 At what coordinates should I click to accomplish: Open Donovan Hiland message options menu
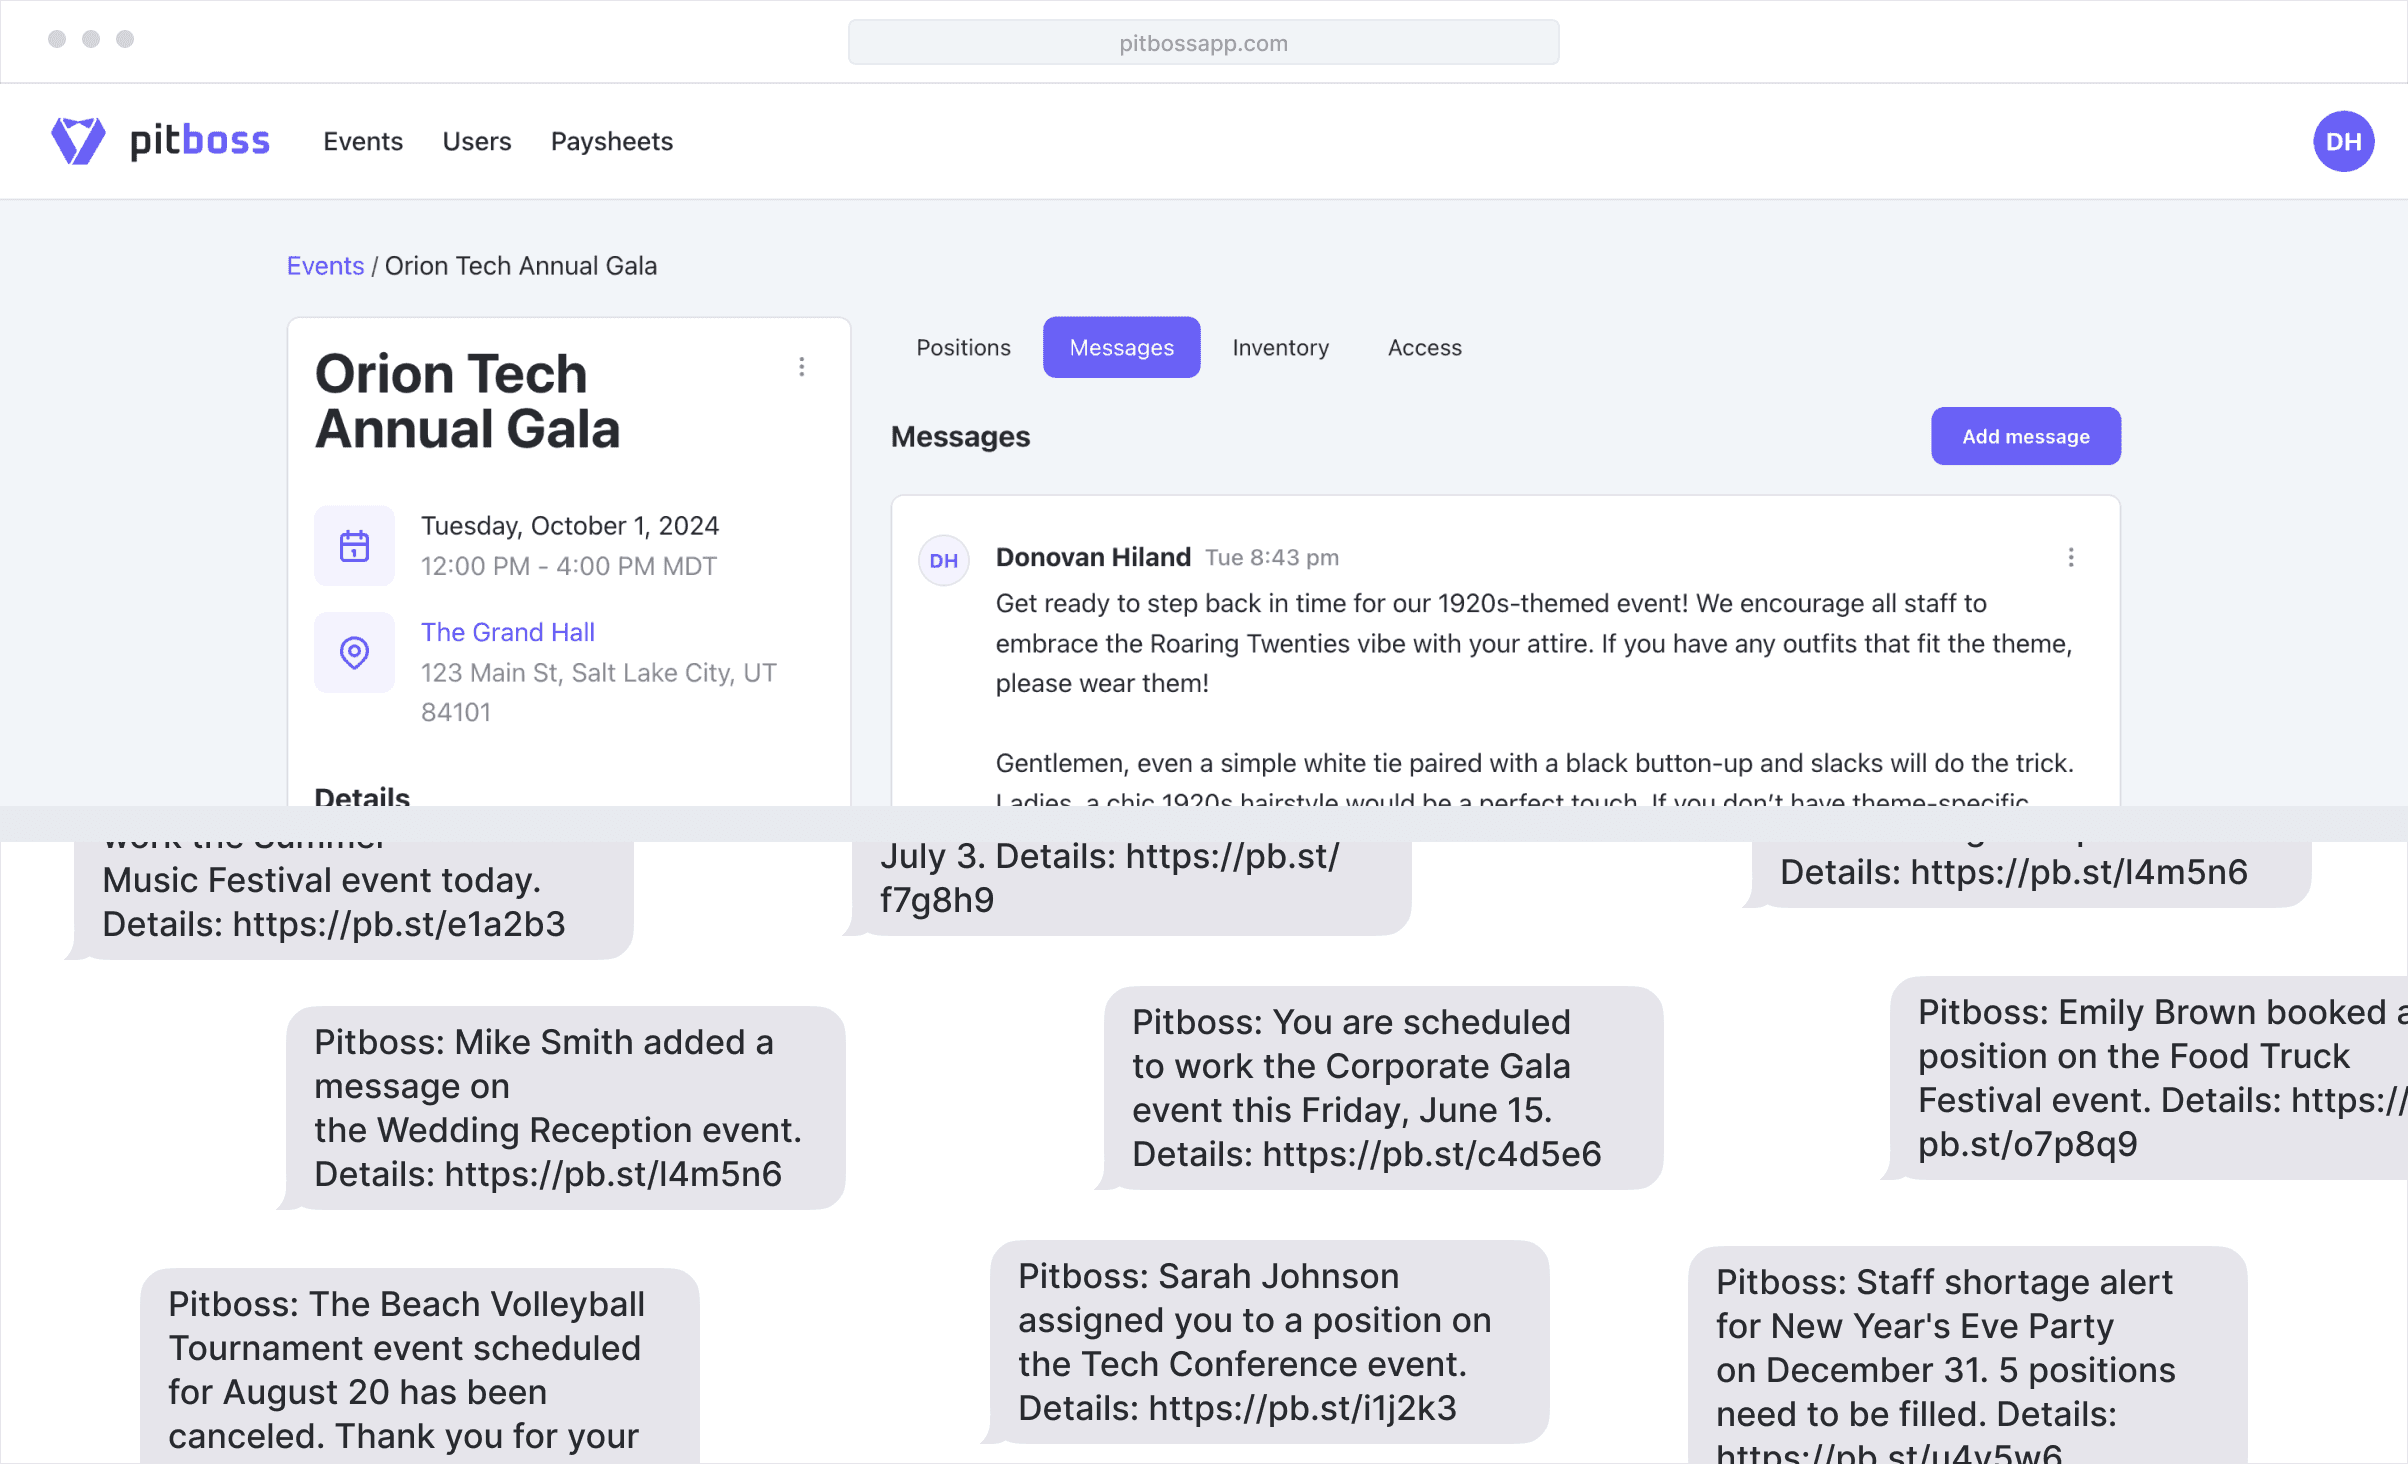coord(2070,557)
